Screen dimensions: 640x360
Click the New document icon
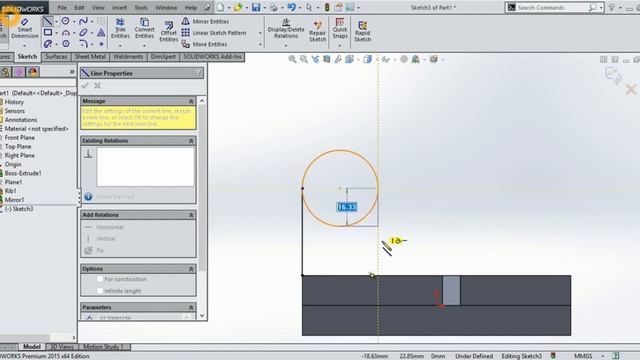220,7
